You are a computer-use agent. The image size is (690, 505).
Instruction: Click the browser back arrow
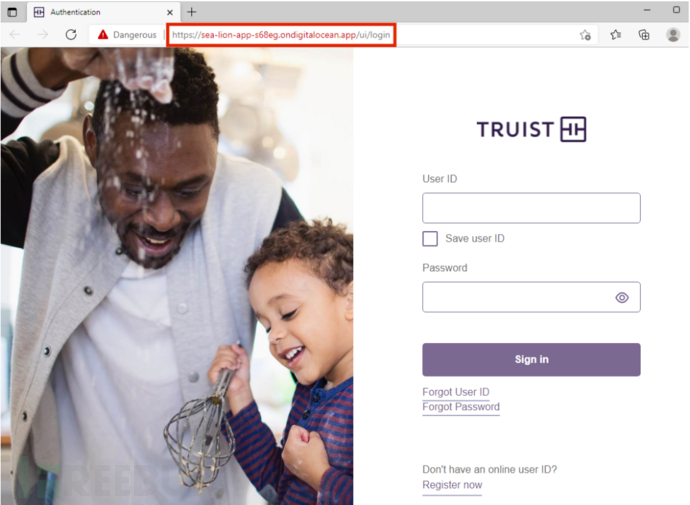tap(15, 34)
